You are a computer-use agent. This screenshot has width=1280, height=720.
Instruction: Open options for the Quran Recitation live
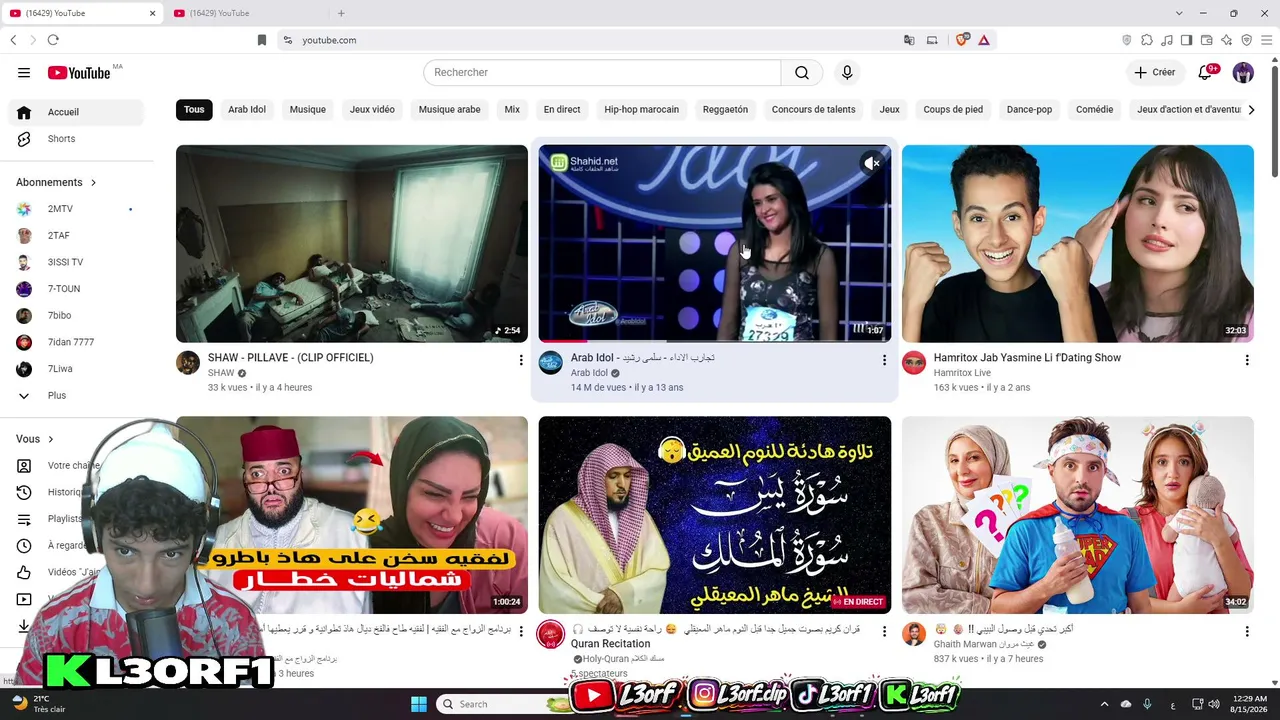(883, 631)
